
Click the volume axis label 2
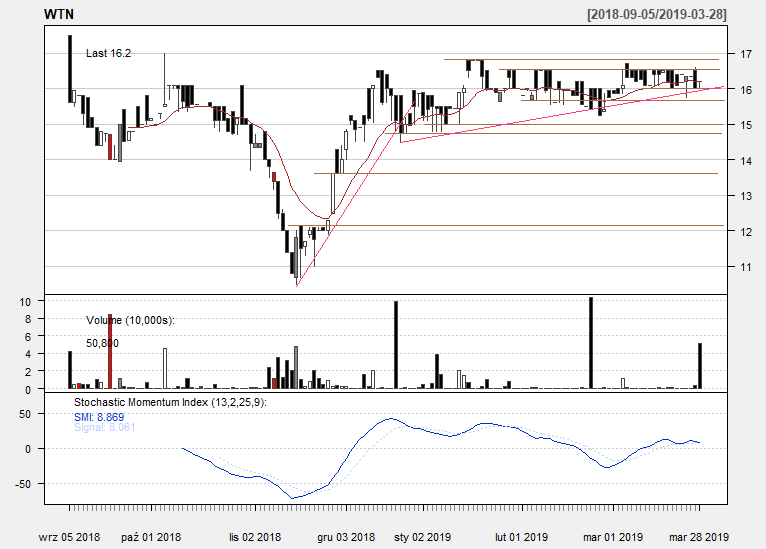click(28, 372)
